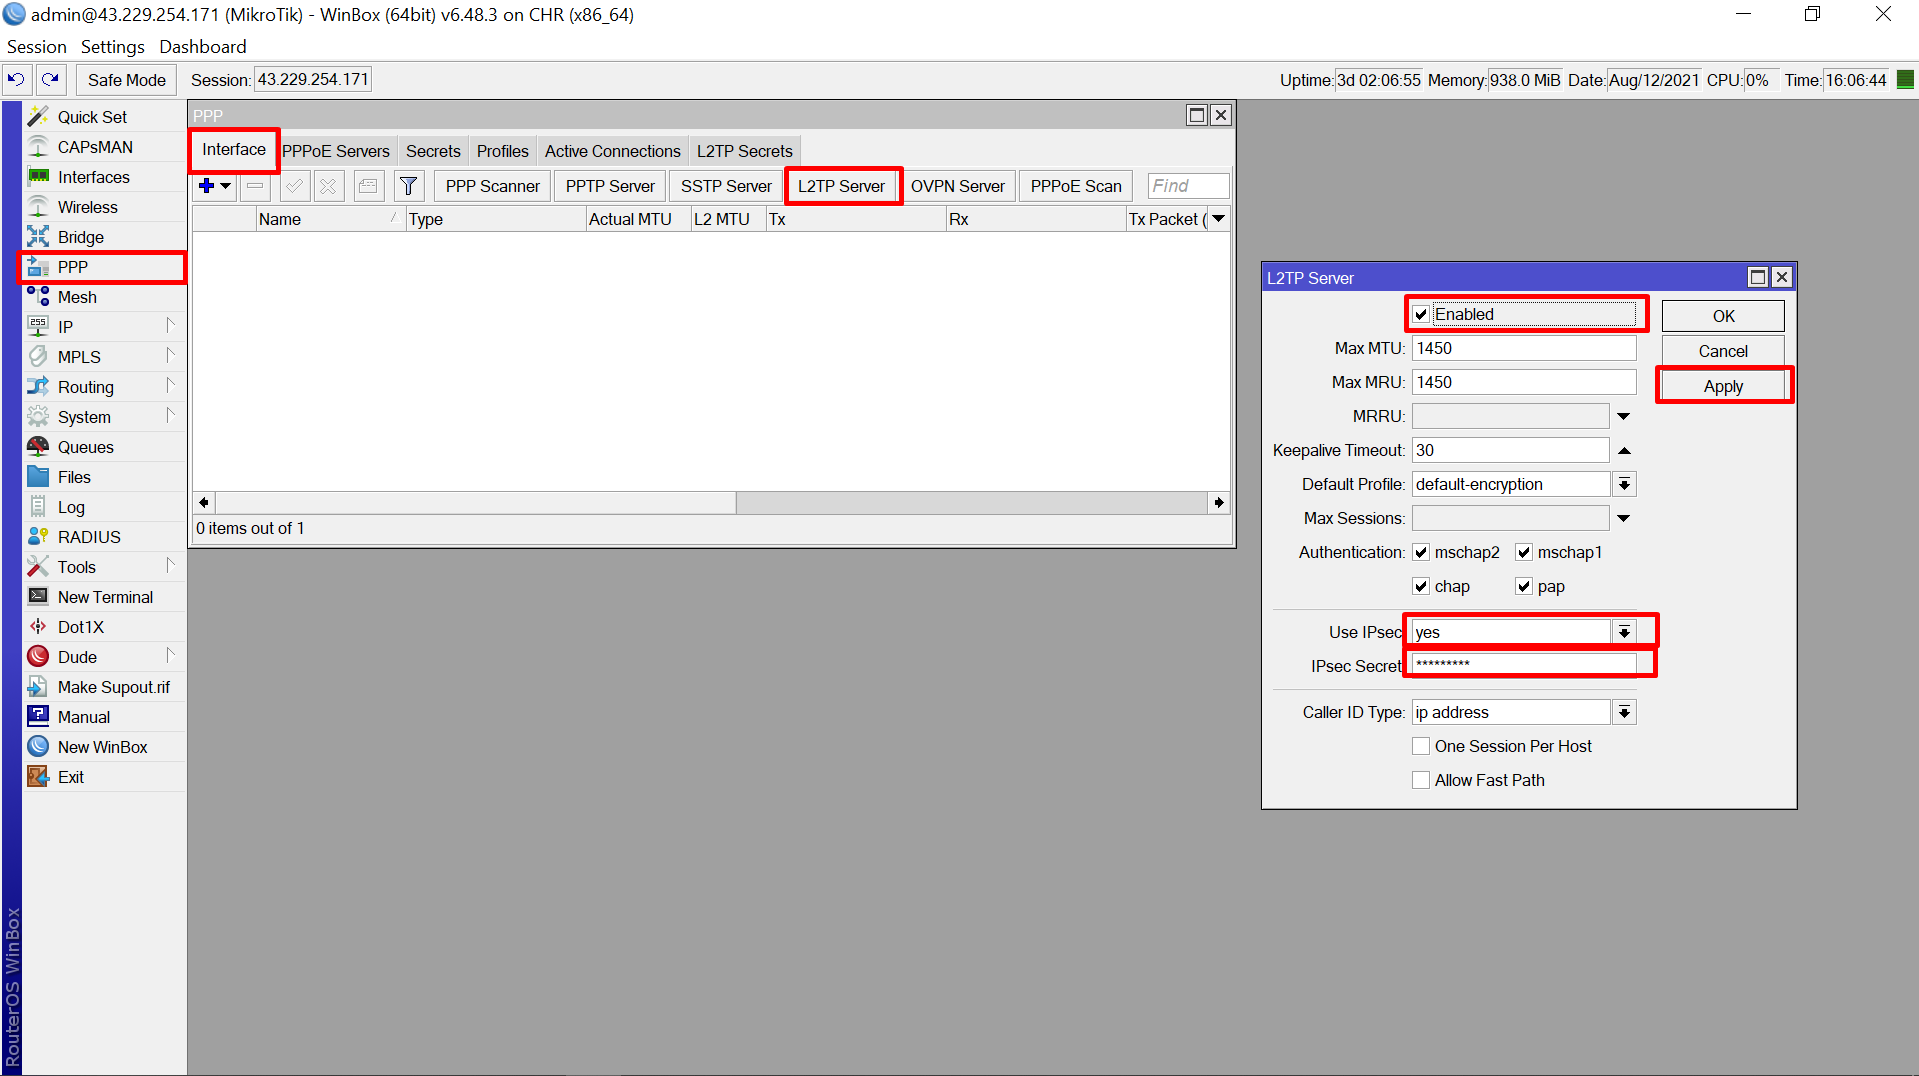Click the IPsec Secret input field
This screenshot has height=1076, width=1919.
(1524, 664)
